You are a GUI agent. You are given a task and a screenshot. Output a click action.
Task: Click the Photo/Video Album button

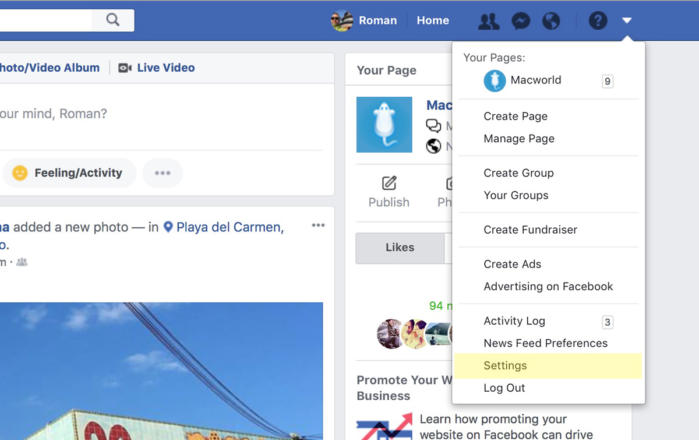49,68
